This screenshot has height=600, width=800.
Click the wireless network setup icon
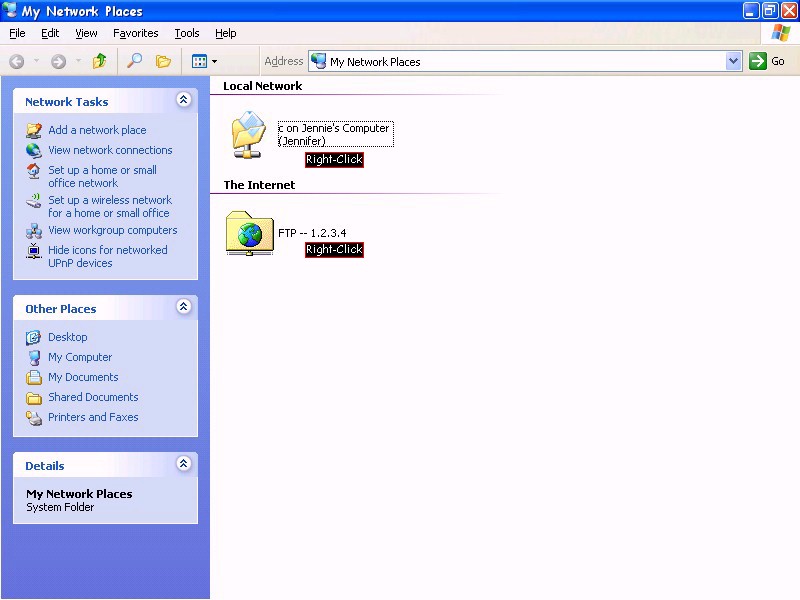pyautogui.click(x=34, y=201)
